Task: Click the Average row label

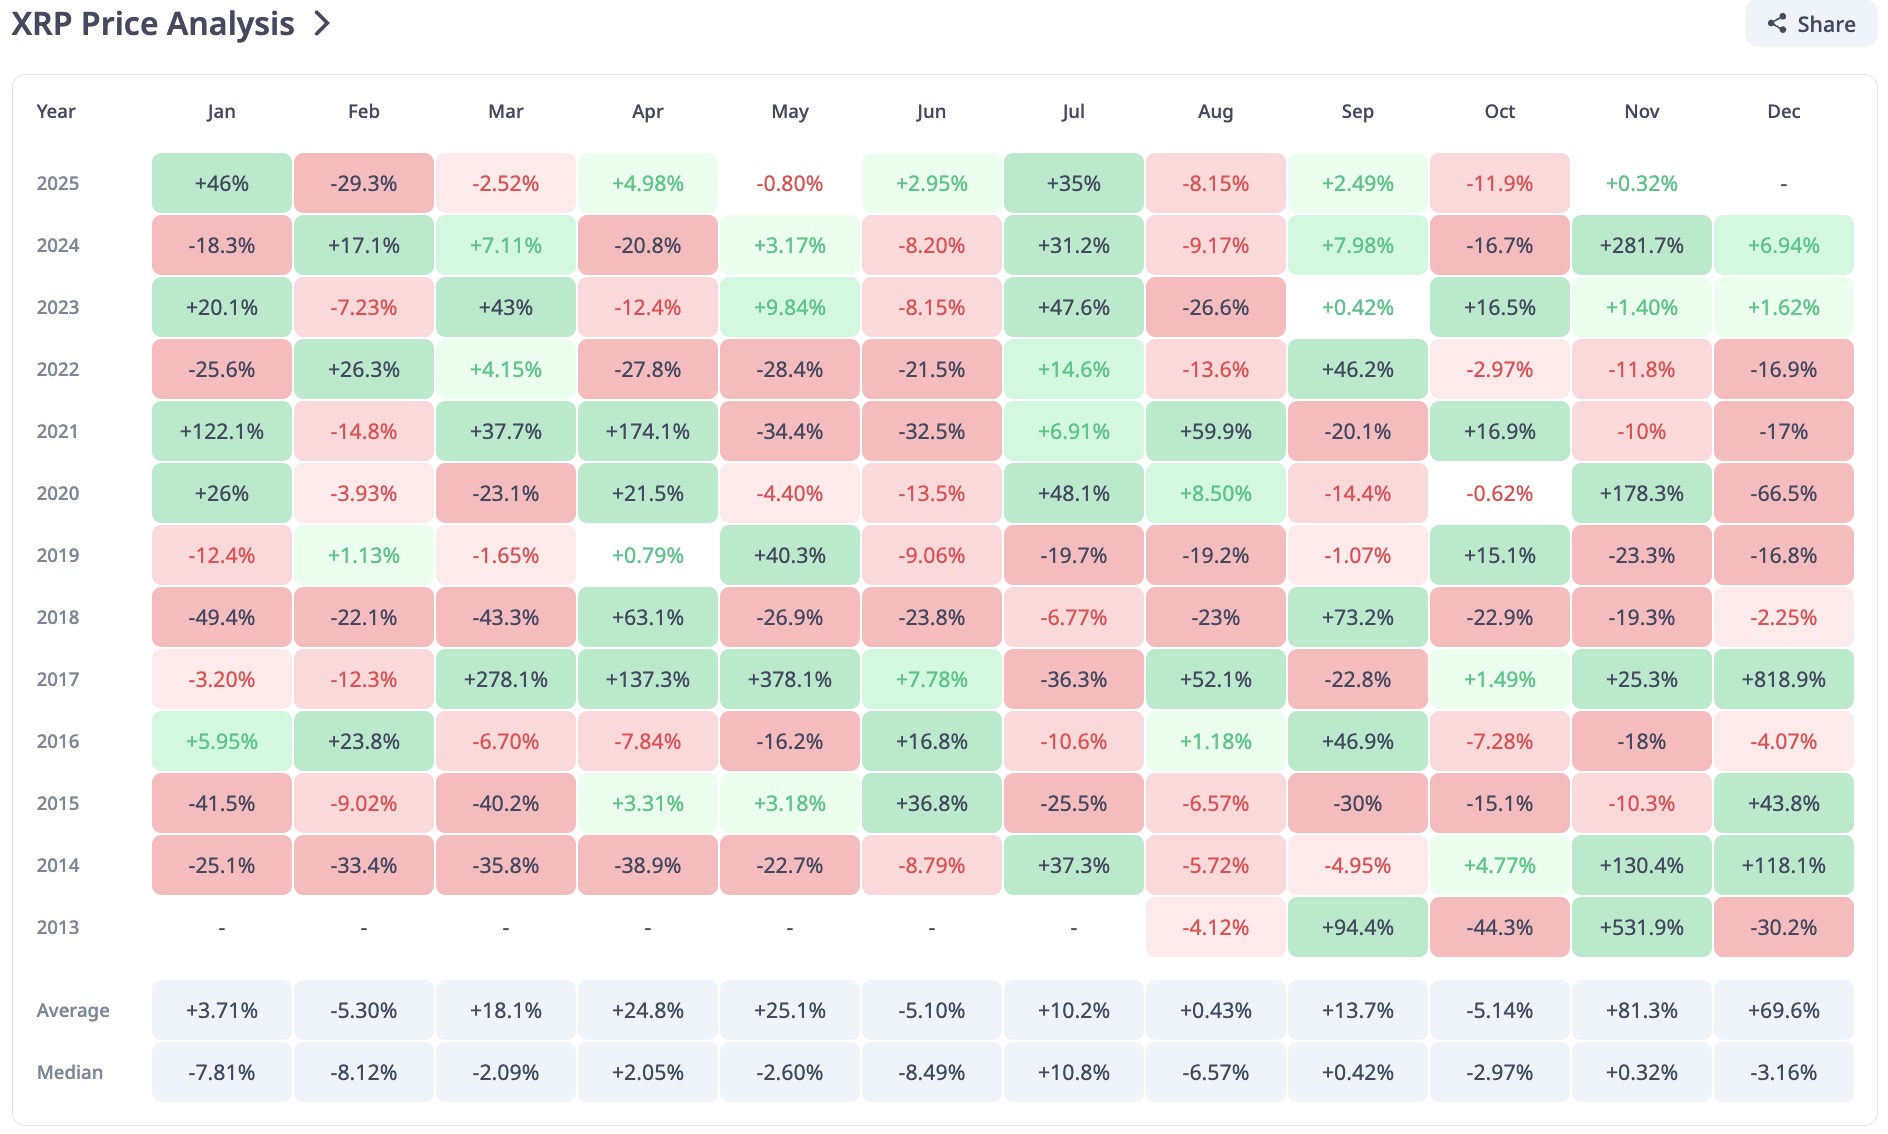Action: [x=73, y=1011]
